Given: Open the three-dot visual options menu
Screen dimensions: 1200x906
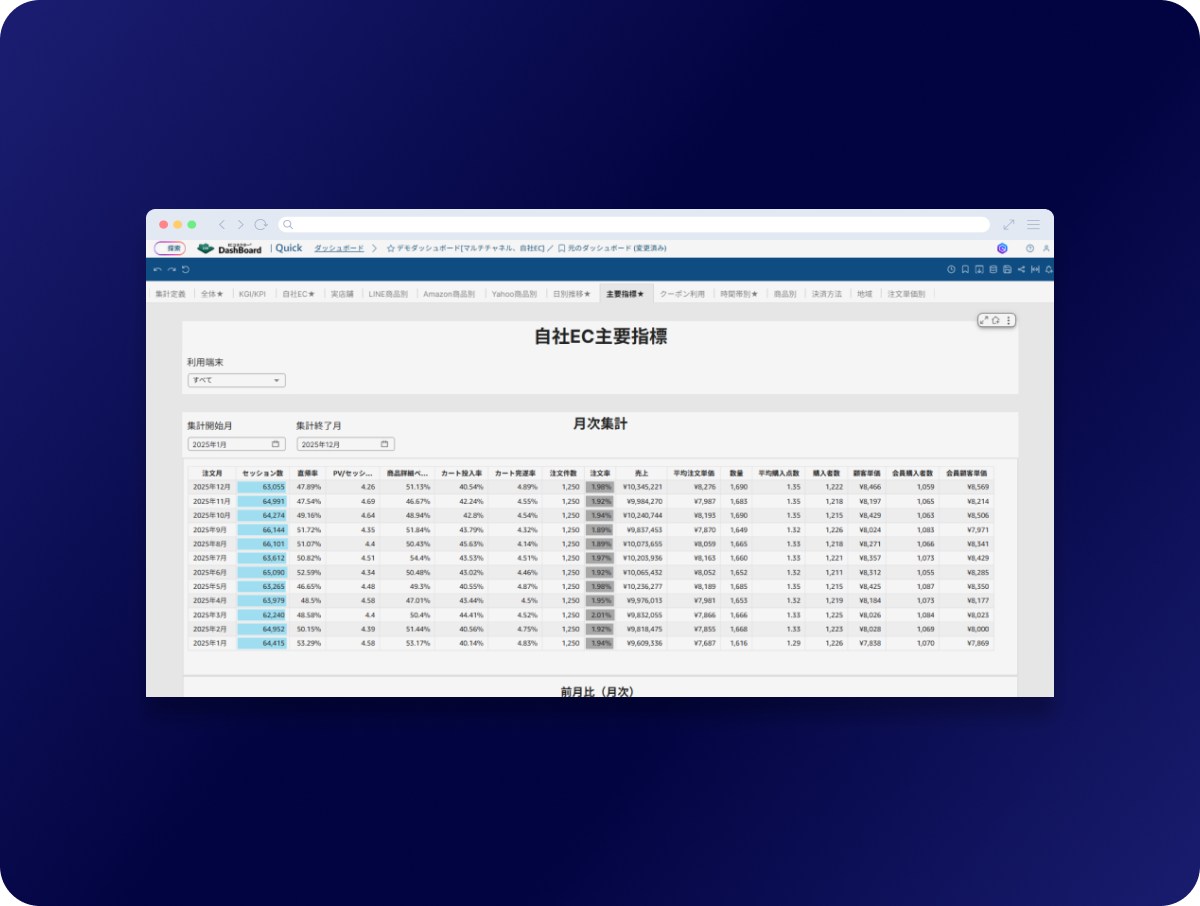Looking at the screenshot, I should point(1008,320).
